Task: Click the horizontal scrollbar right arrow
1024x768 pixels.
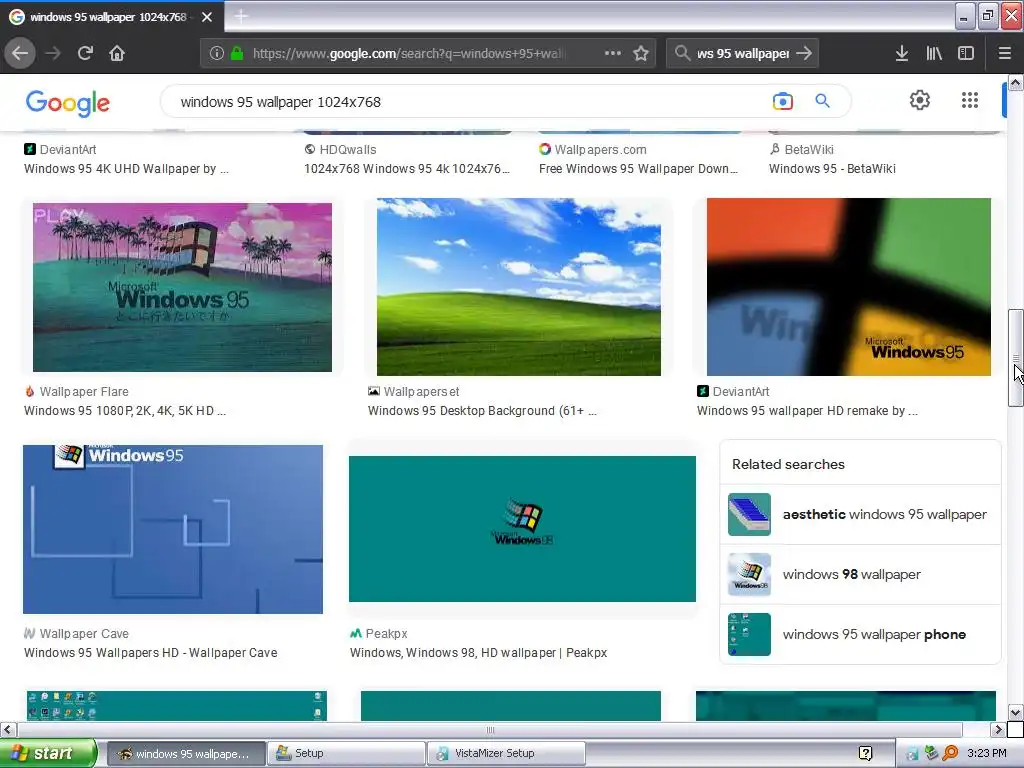Action: (997, 729)
